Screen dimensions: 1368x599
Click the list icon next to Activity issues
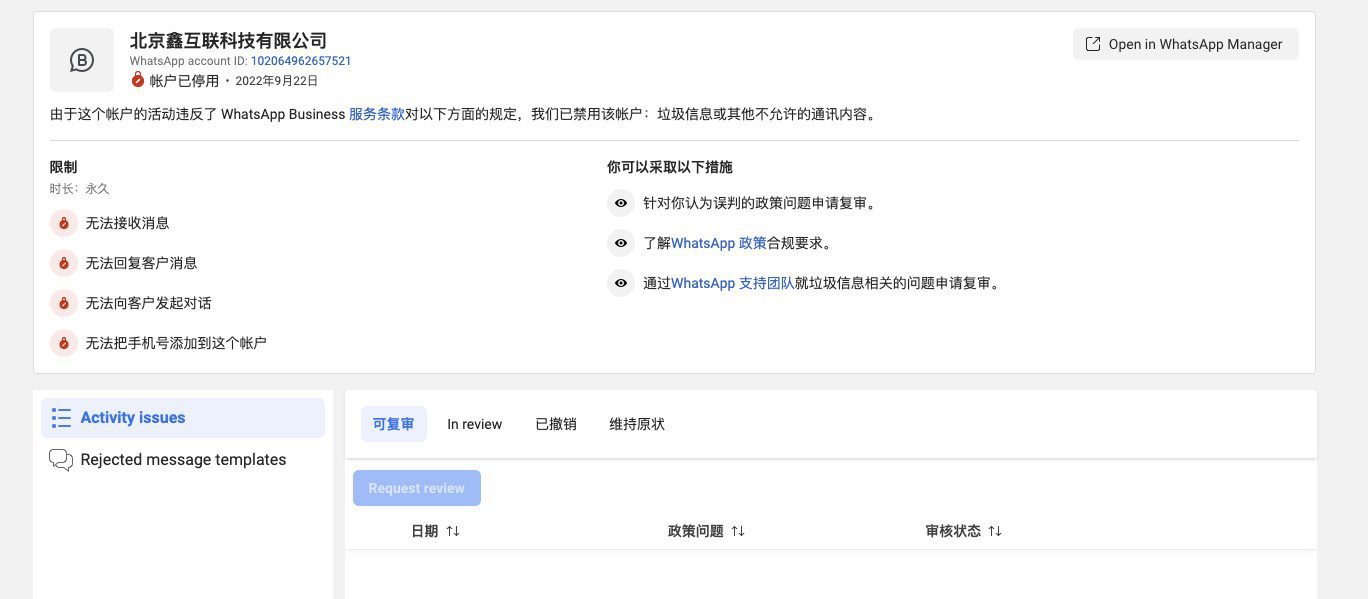(61, 418)
